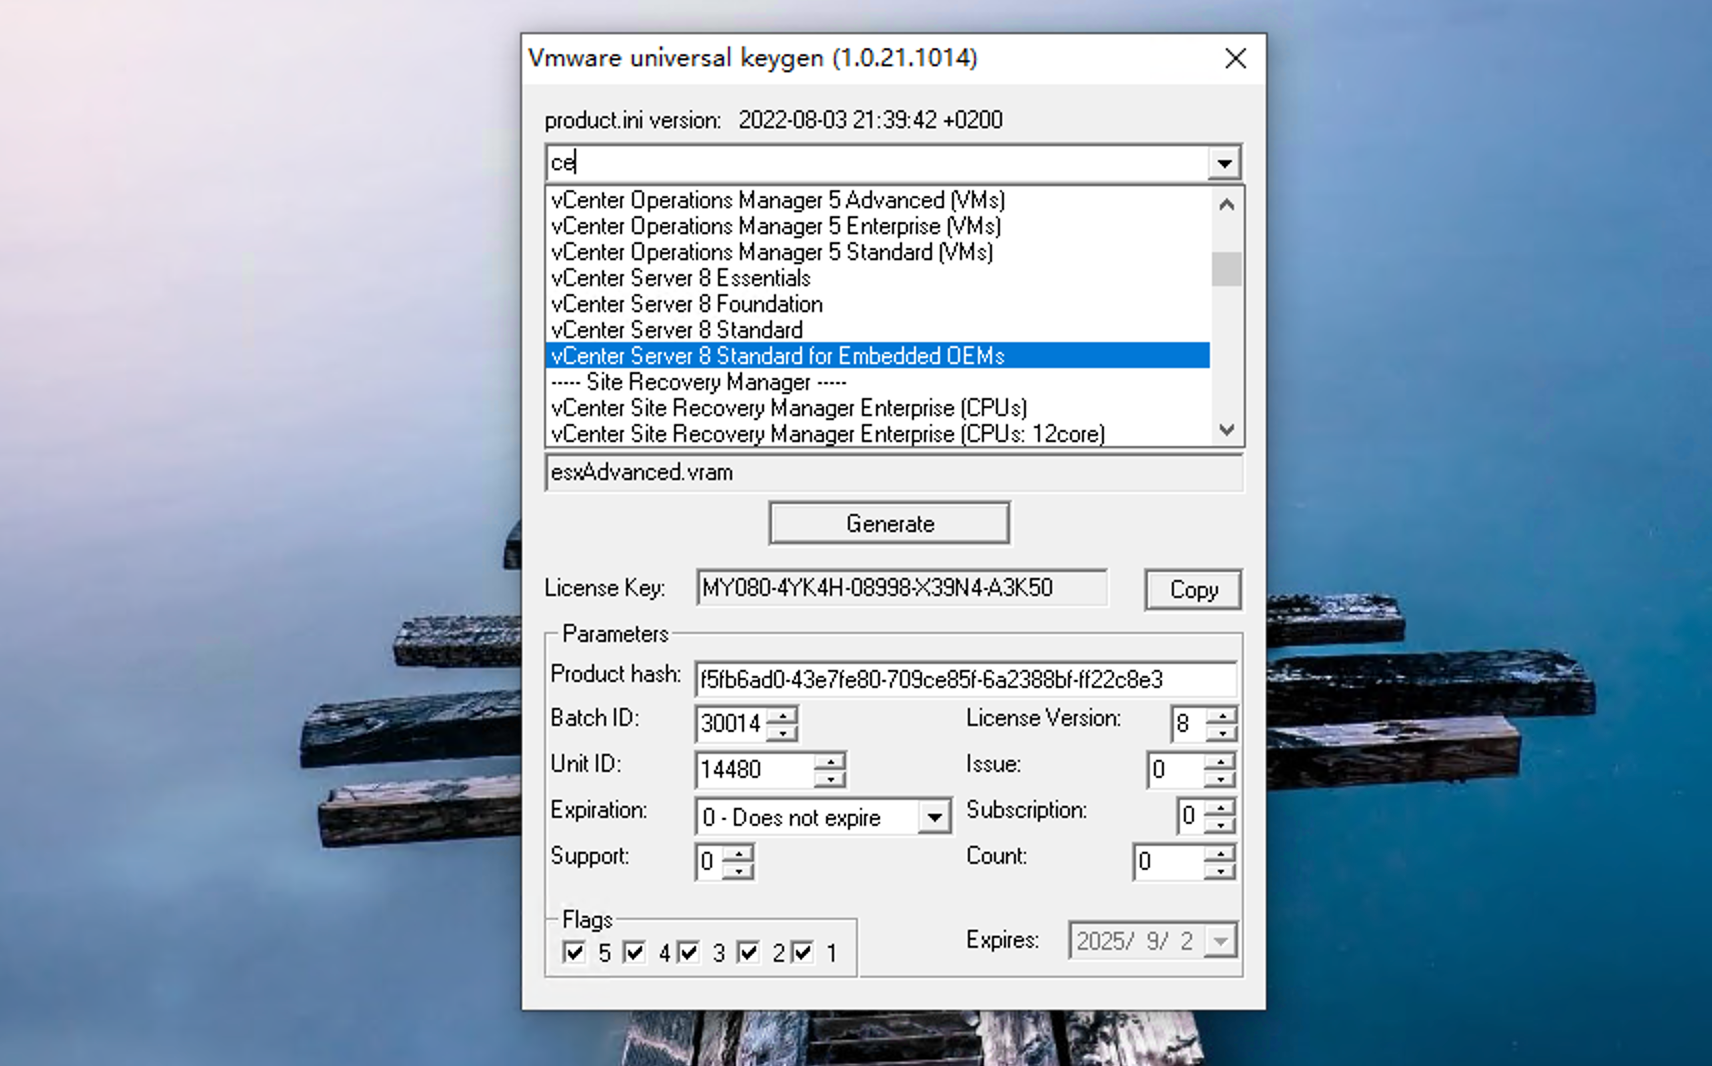This screenshot has height=1066, width=1712.
Task: Increase Issue value with up spinner
Action: (x=1219, y=761)
